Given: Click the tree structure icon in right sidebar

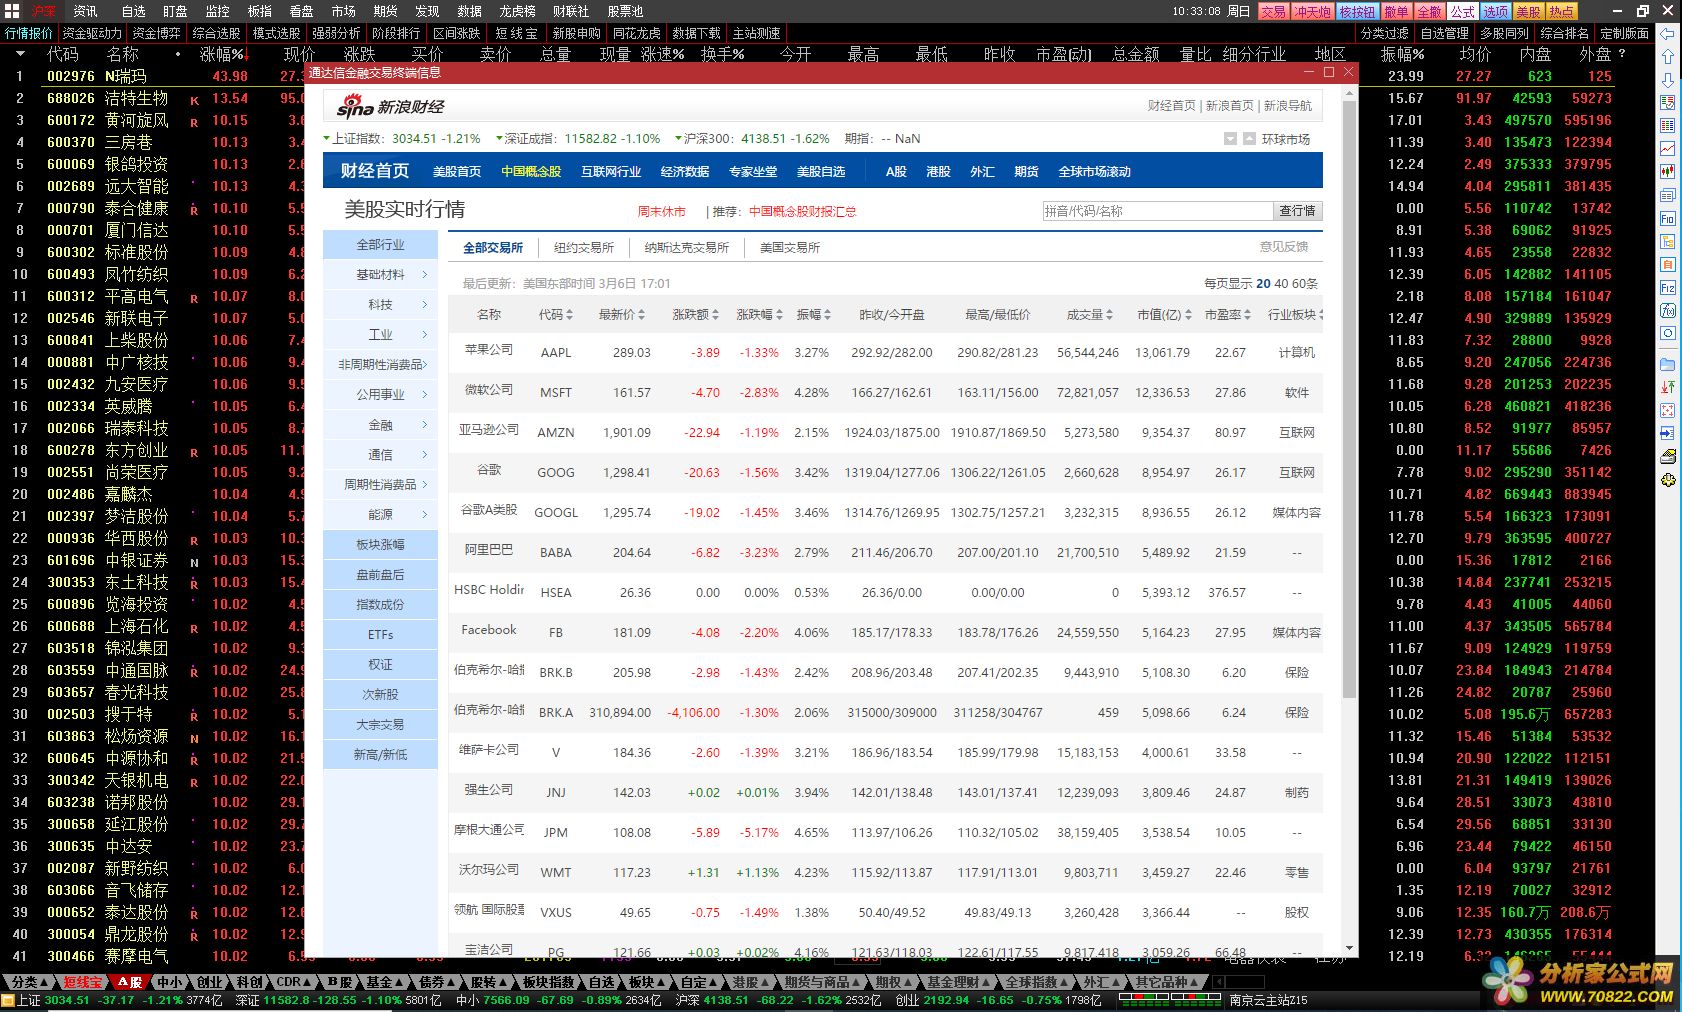Looking at the screenshot, I should 1667,241.
